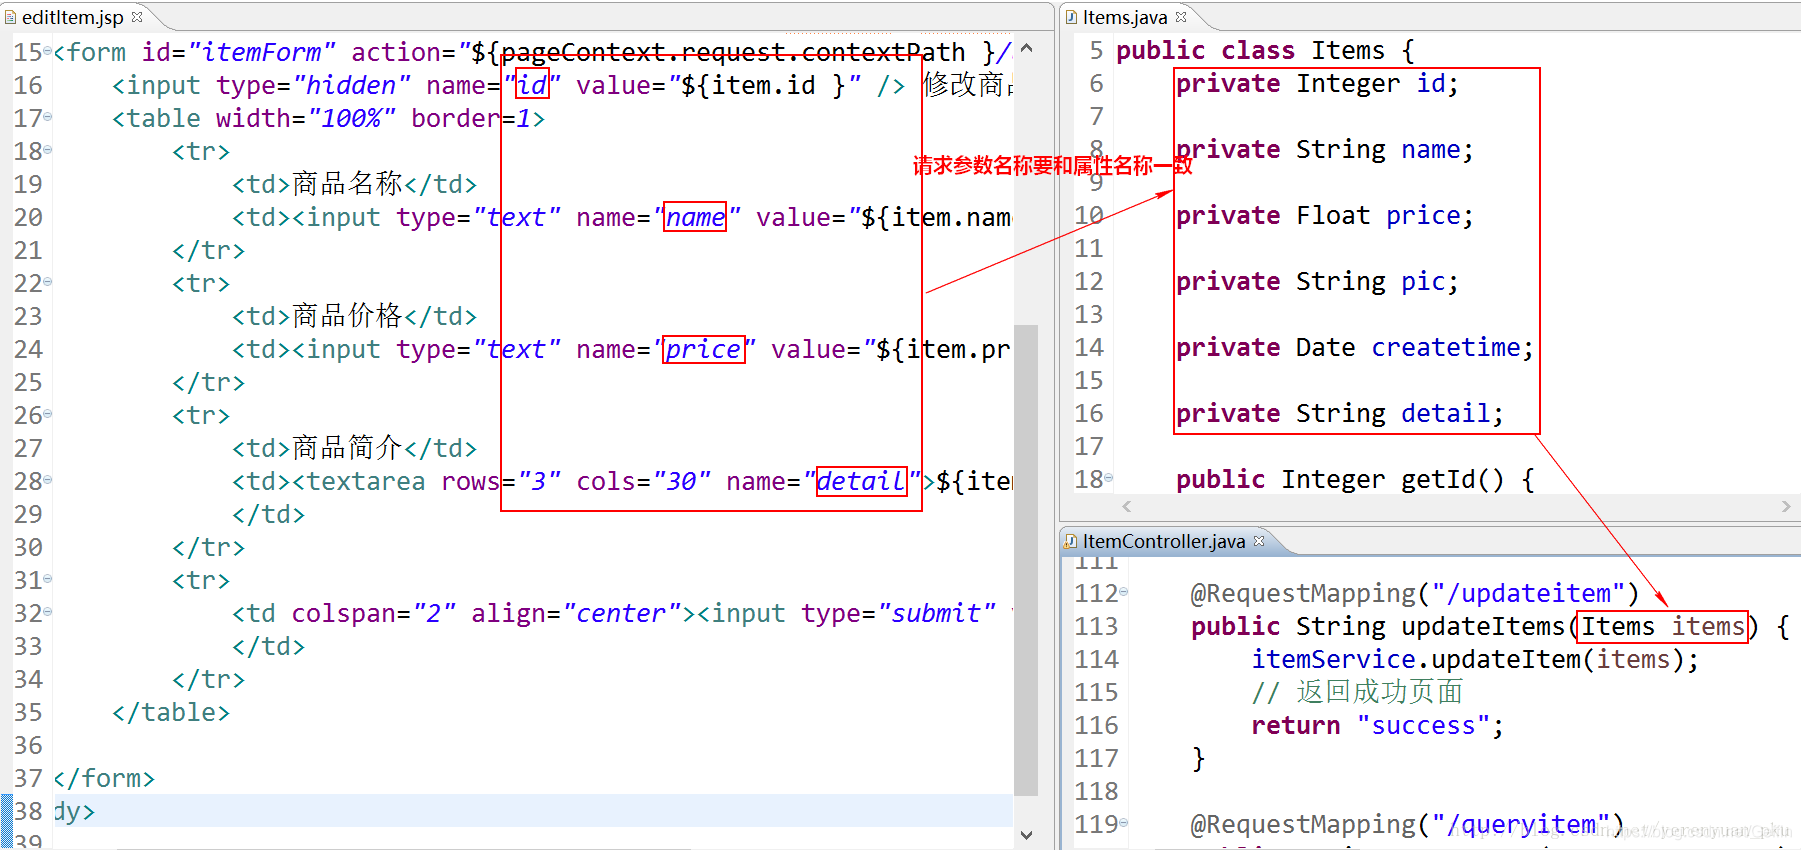Image resolution: width=1801 pixels, height=850 pixels.
Task: Click "private Integer id;" field declaration
Action: (x=1317, y=83)
